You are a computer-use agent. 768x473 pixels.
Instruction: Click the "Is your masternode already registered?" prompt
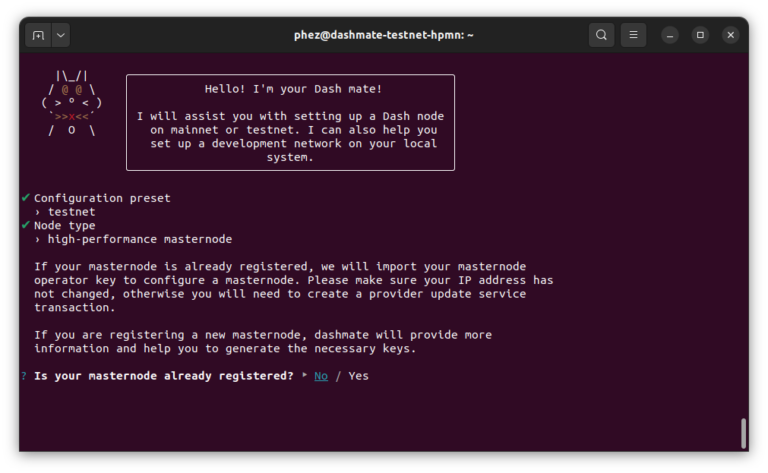click(164, 376)
